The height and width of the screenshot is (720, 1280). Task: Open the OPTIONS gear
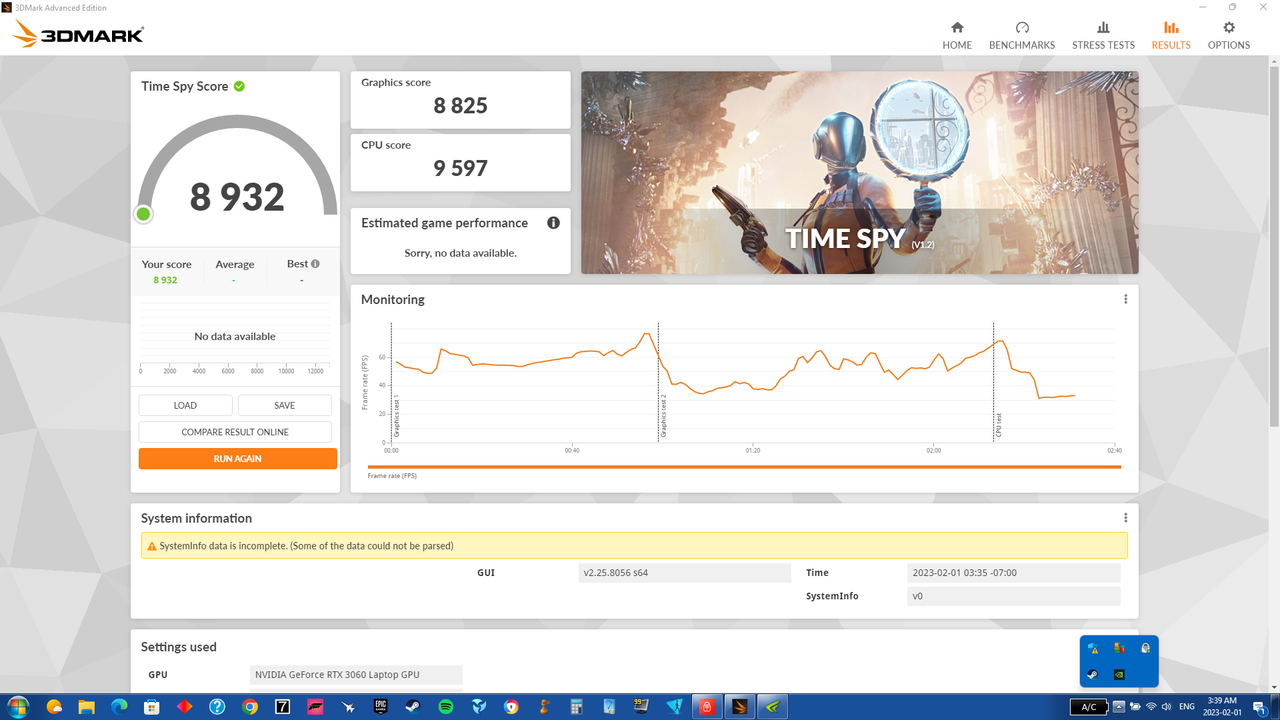(x=1228, y=33)
